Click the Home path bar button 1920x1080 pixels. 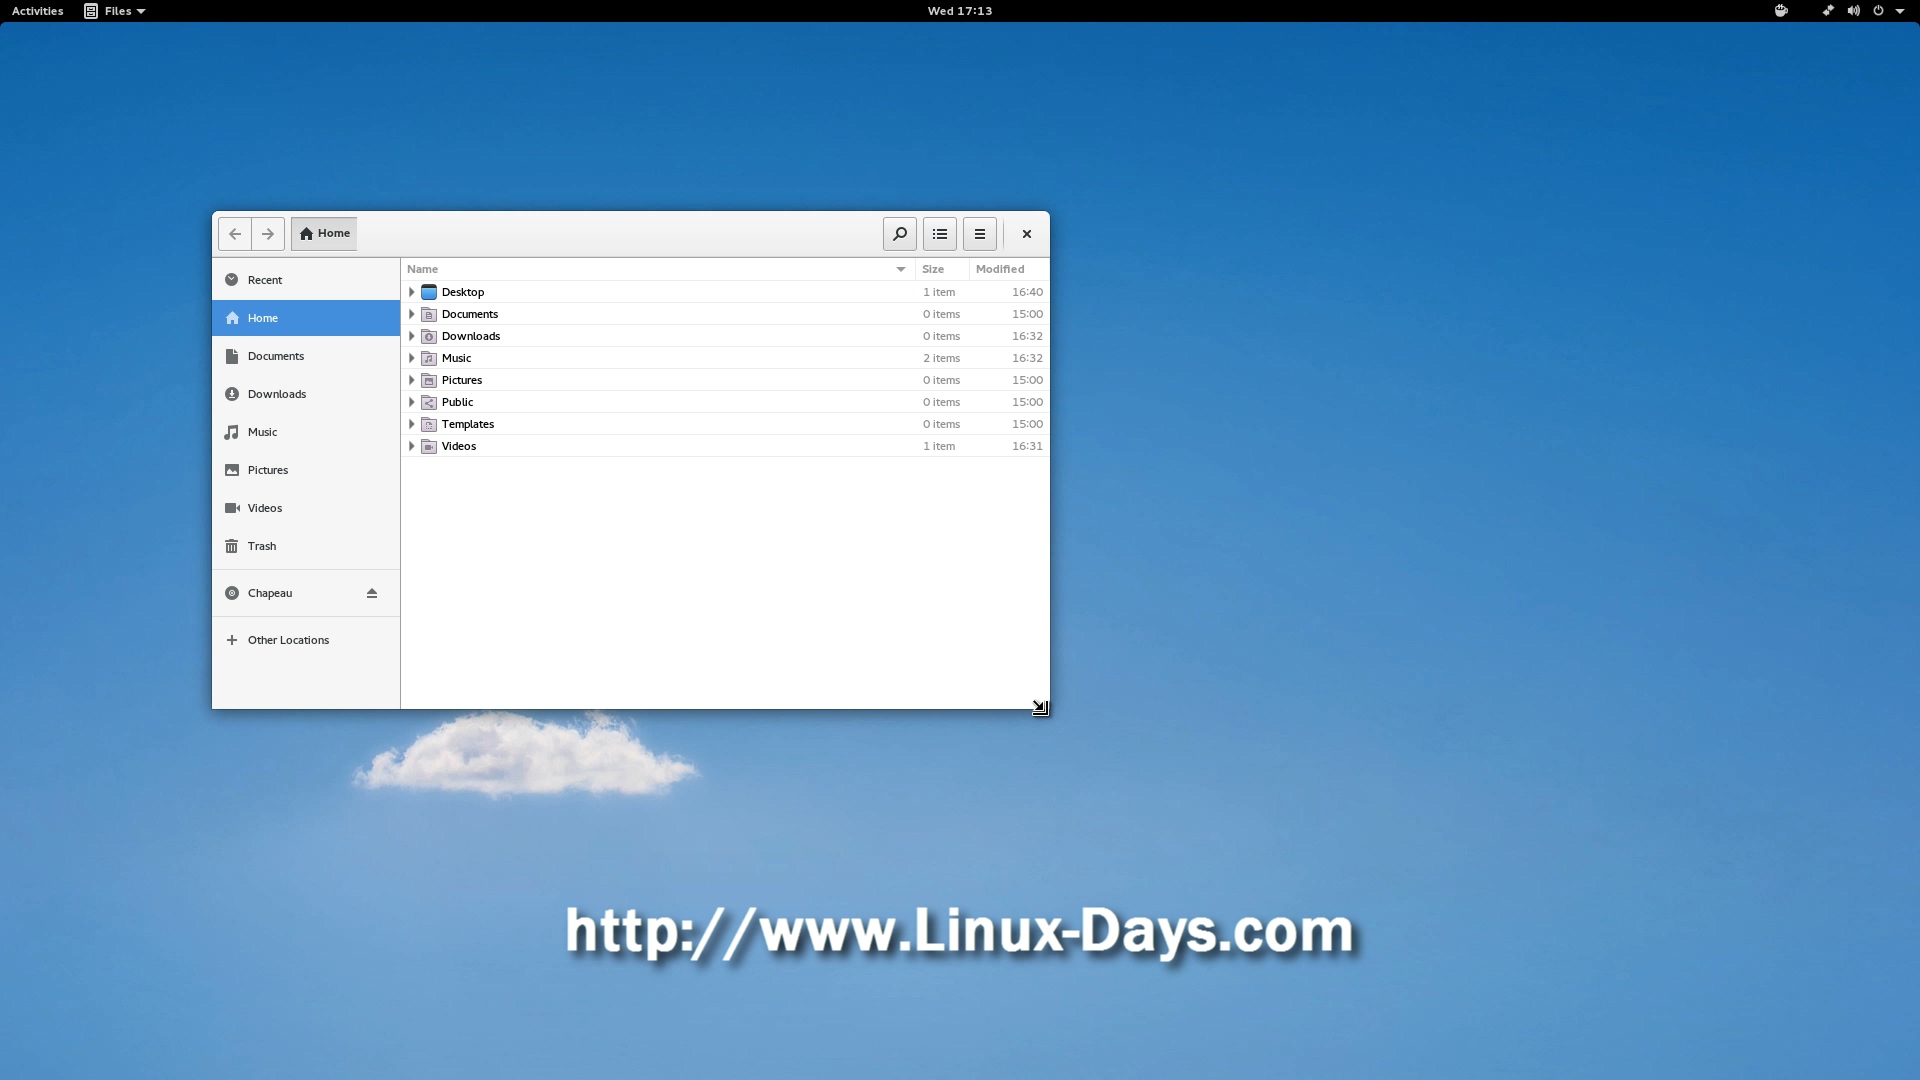[x=324, y=234]
